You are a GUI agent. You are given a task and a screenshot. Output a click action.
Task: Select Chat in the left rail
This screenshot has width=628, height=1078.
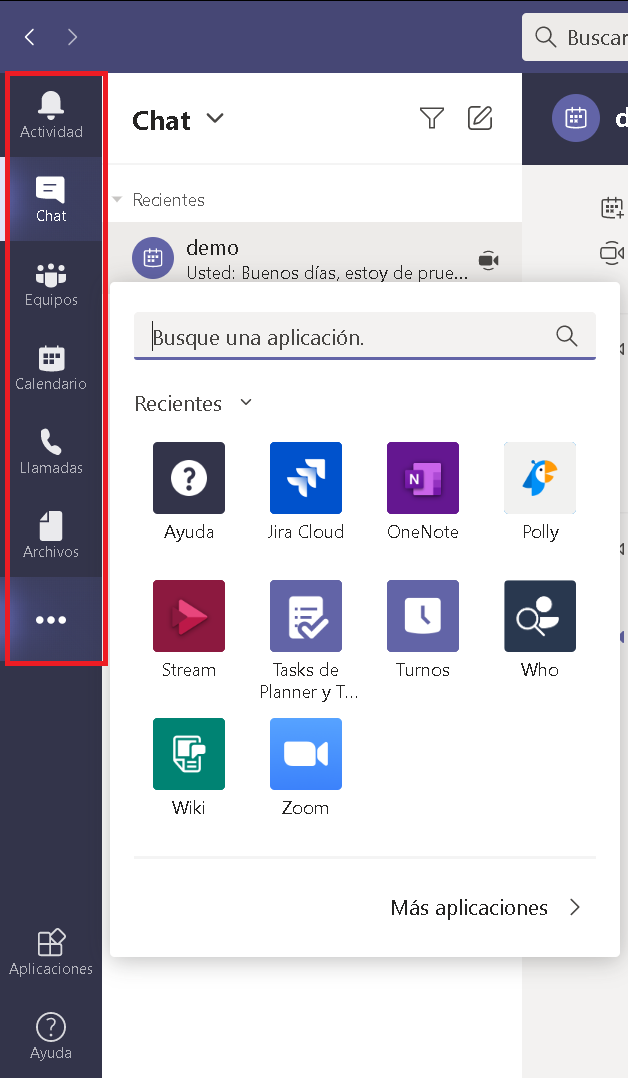51,199
